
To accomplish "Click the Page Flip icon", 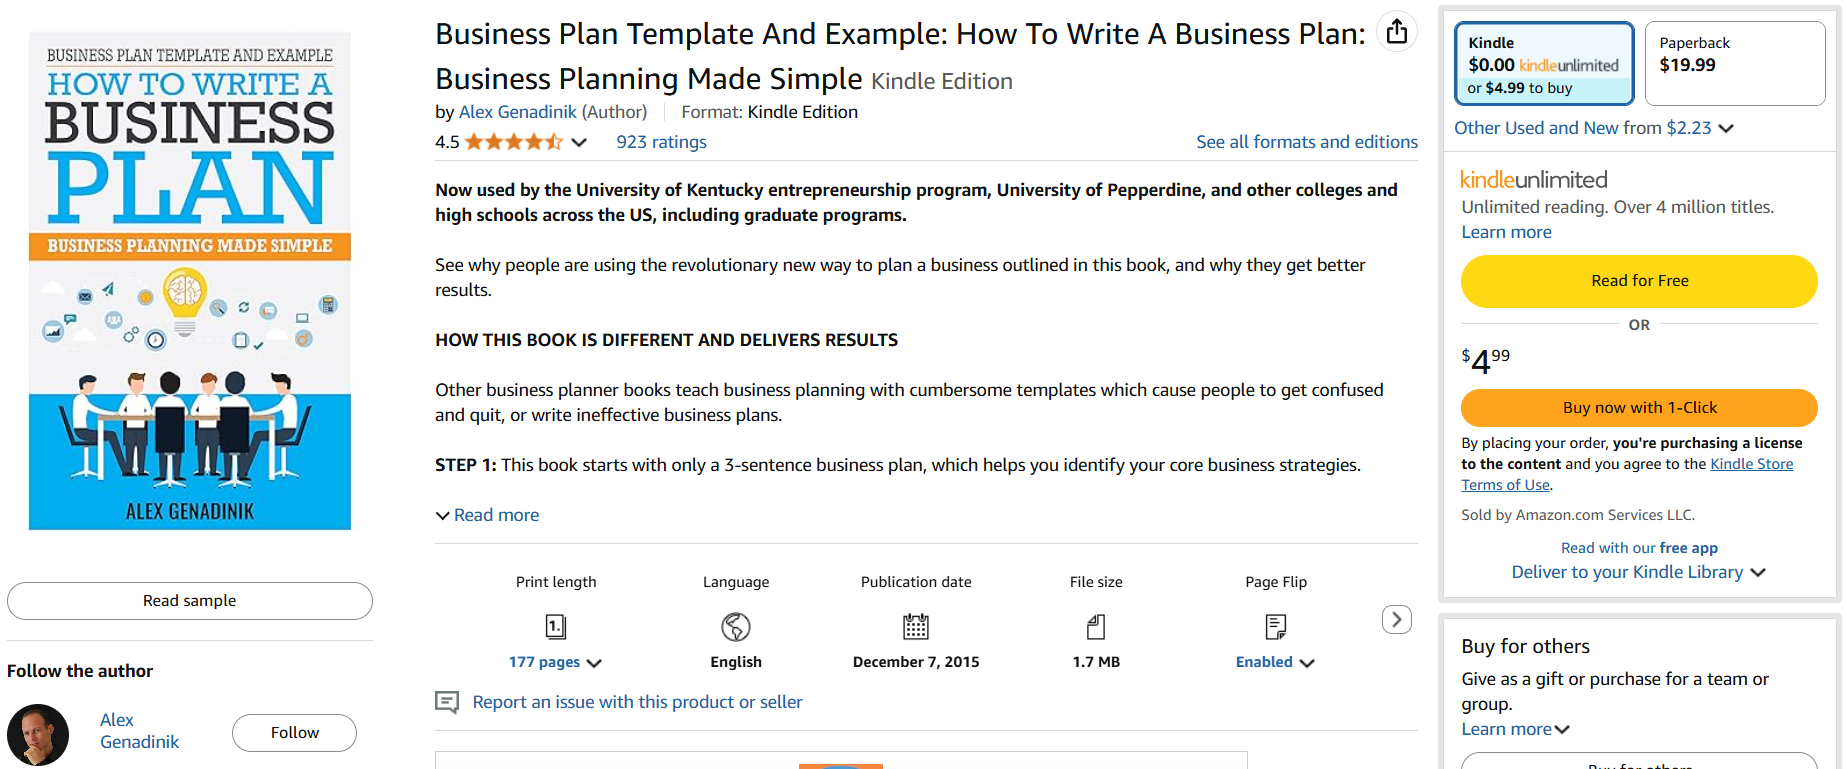I will 1276,627.
